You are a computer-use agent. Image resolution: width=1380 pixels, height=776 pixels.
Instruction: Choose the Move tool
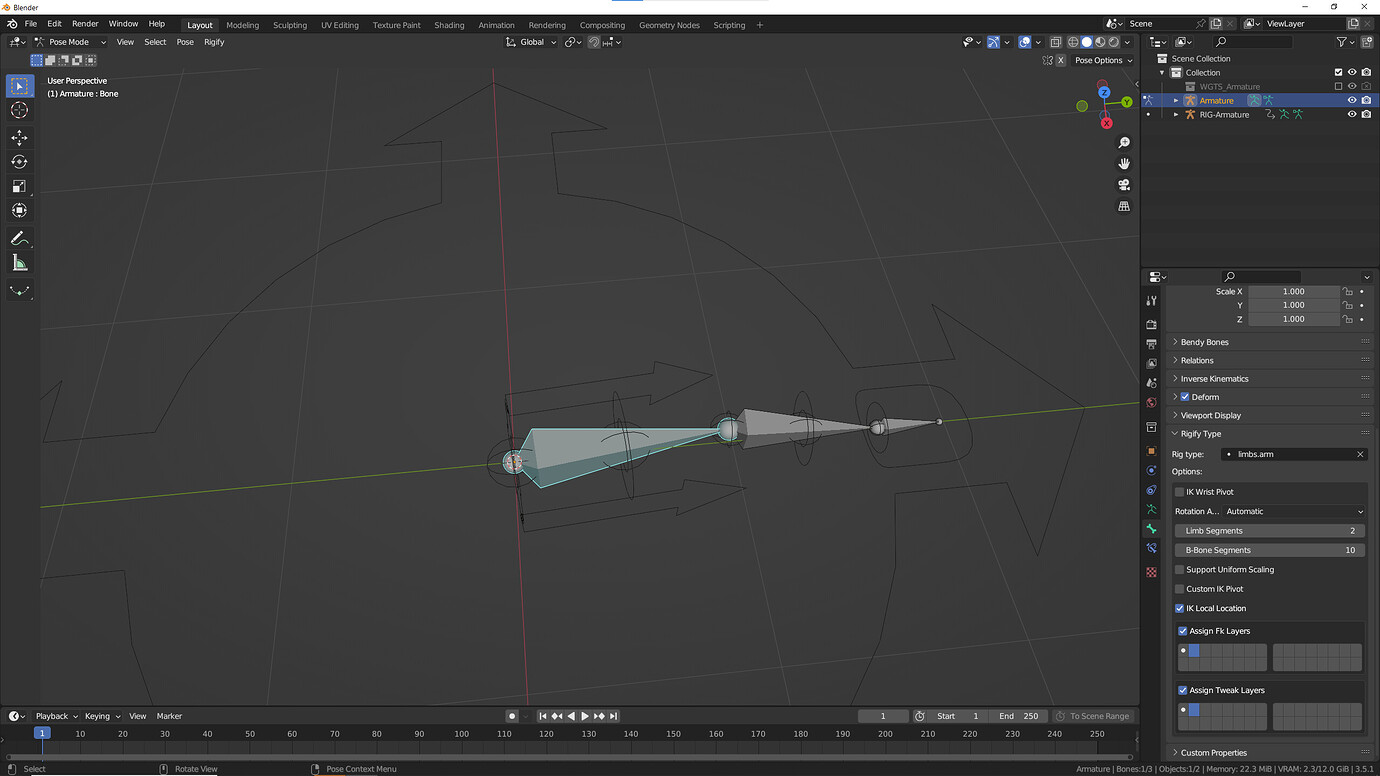(19, 137)
